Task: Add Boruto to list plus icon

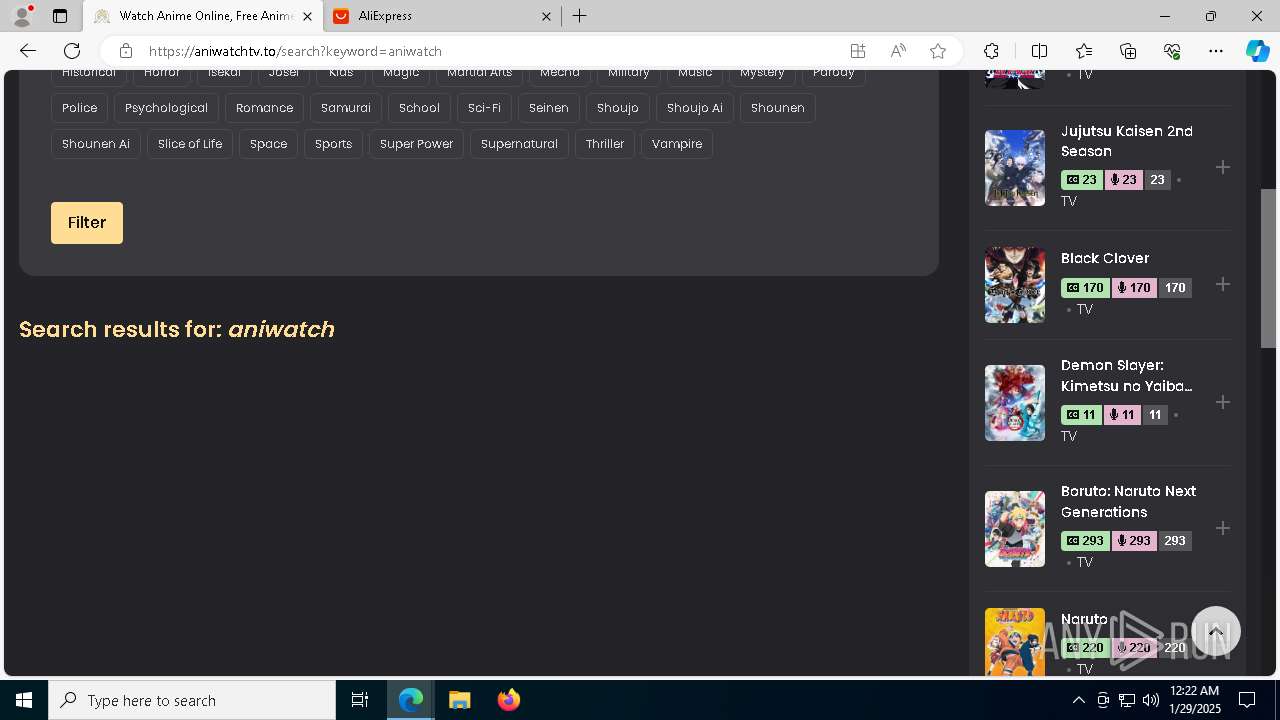Action: tap(1223, 528)
